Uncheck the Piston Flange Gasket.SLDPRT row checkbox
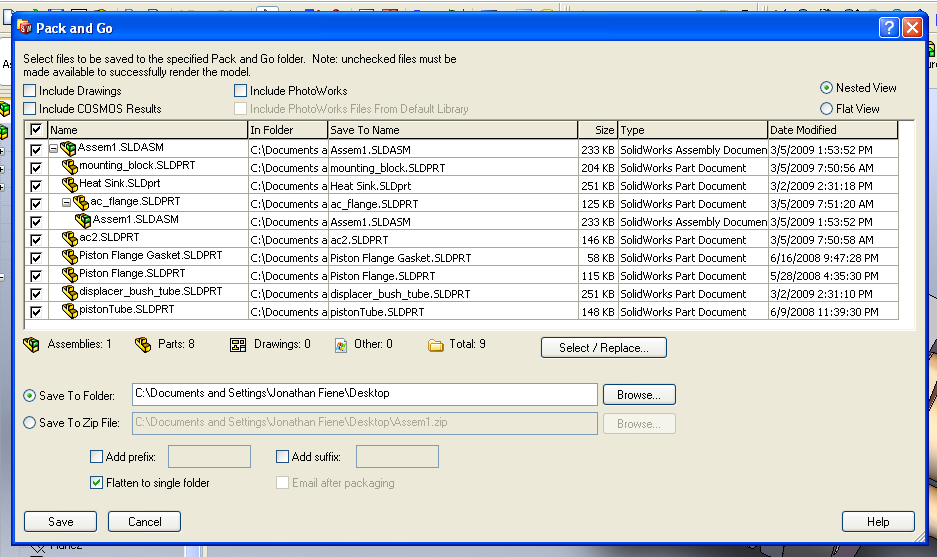 [36, 258]
